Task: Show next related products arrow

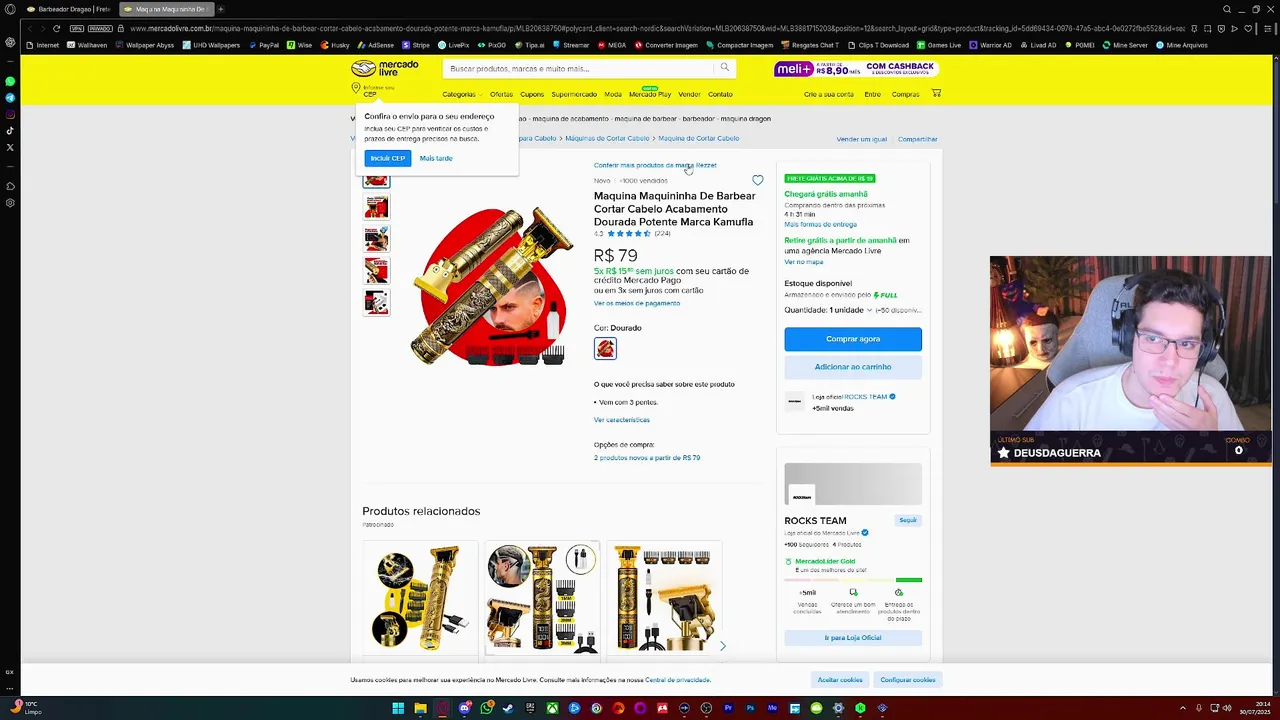Action: (x=722, y=646)
